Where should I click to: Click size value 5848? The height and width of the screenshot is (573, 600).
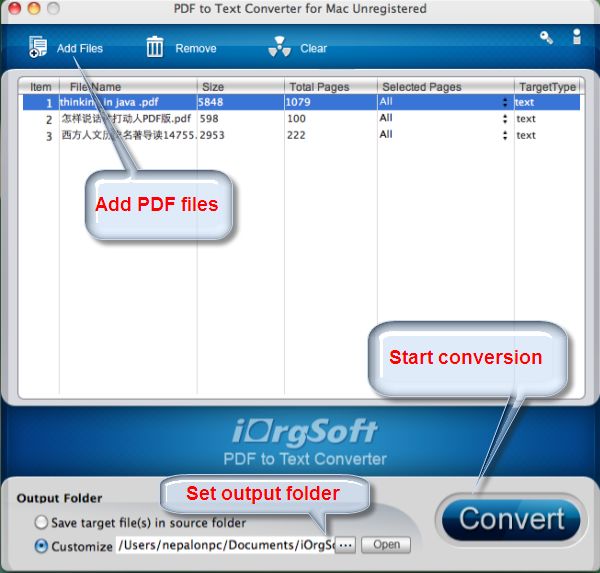click(x=210, y=102)
